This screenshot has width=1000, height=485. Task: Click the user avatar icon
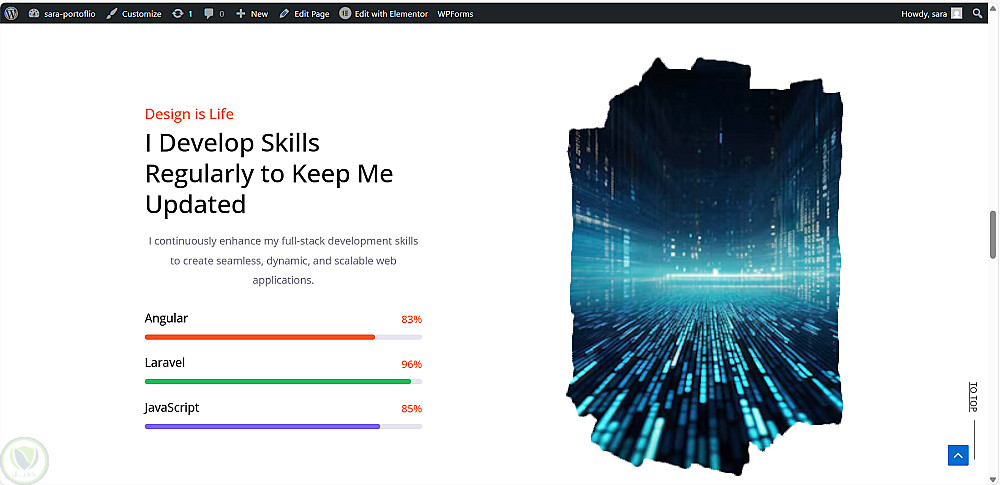coord(957,13)
